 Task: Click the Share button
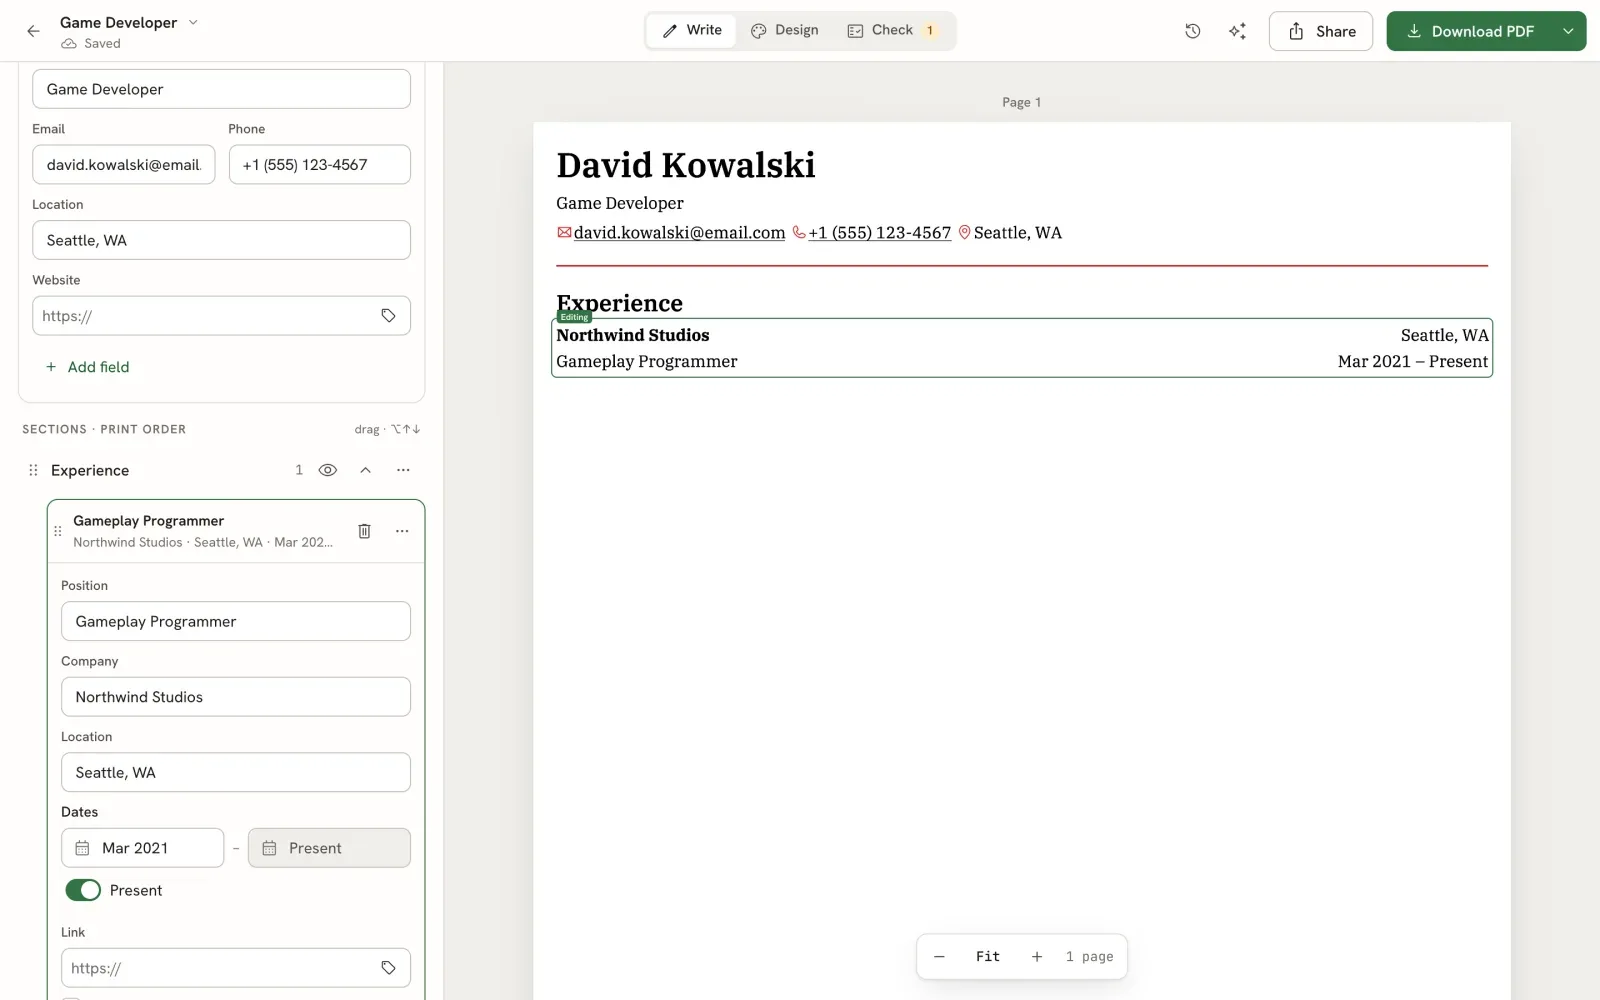tap(1321, 31)
